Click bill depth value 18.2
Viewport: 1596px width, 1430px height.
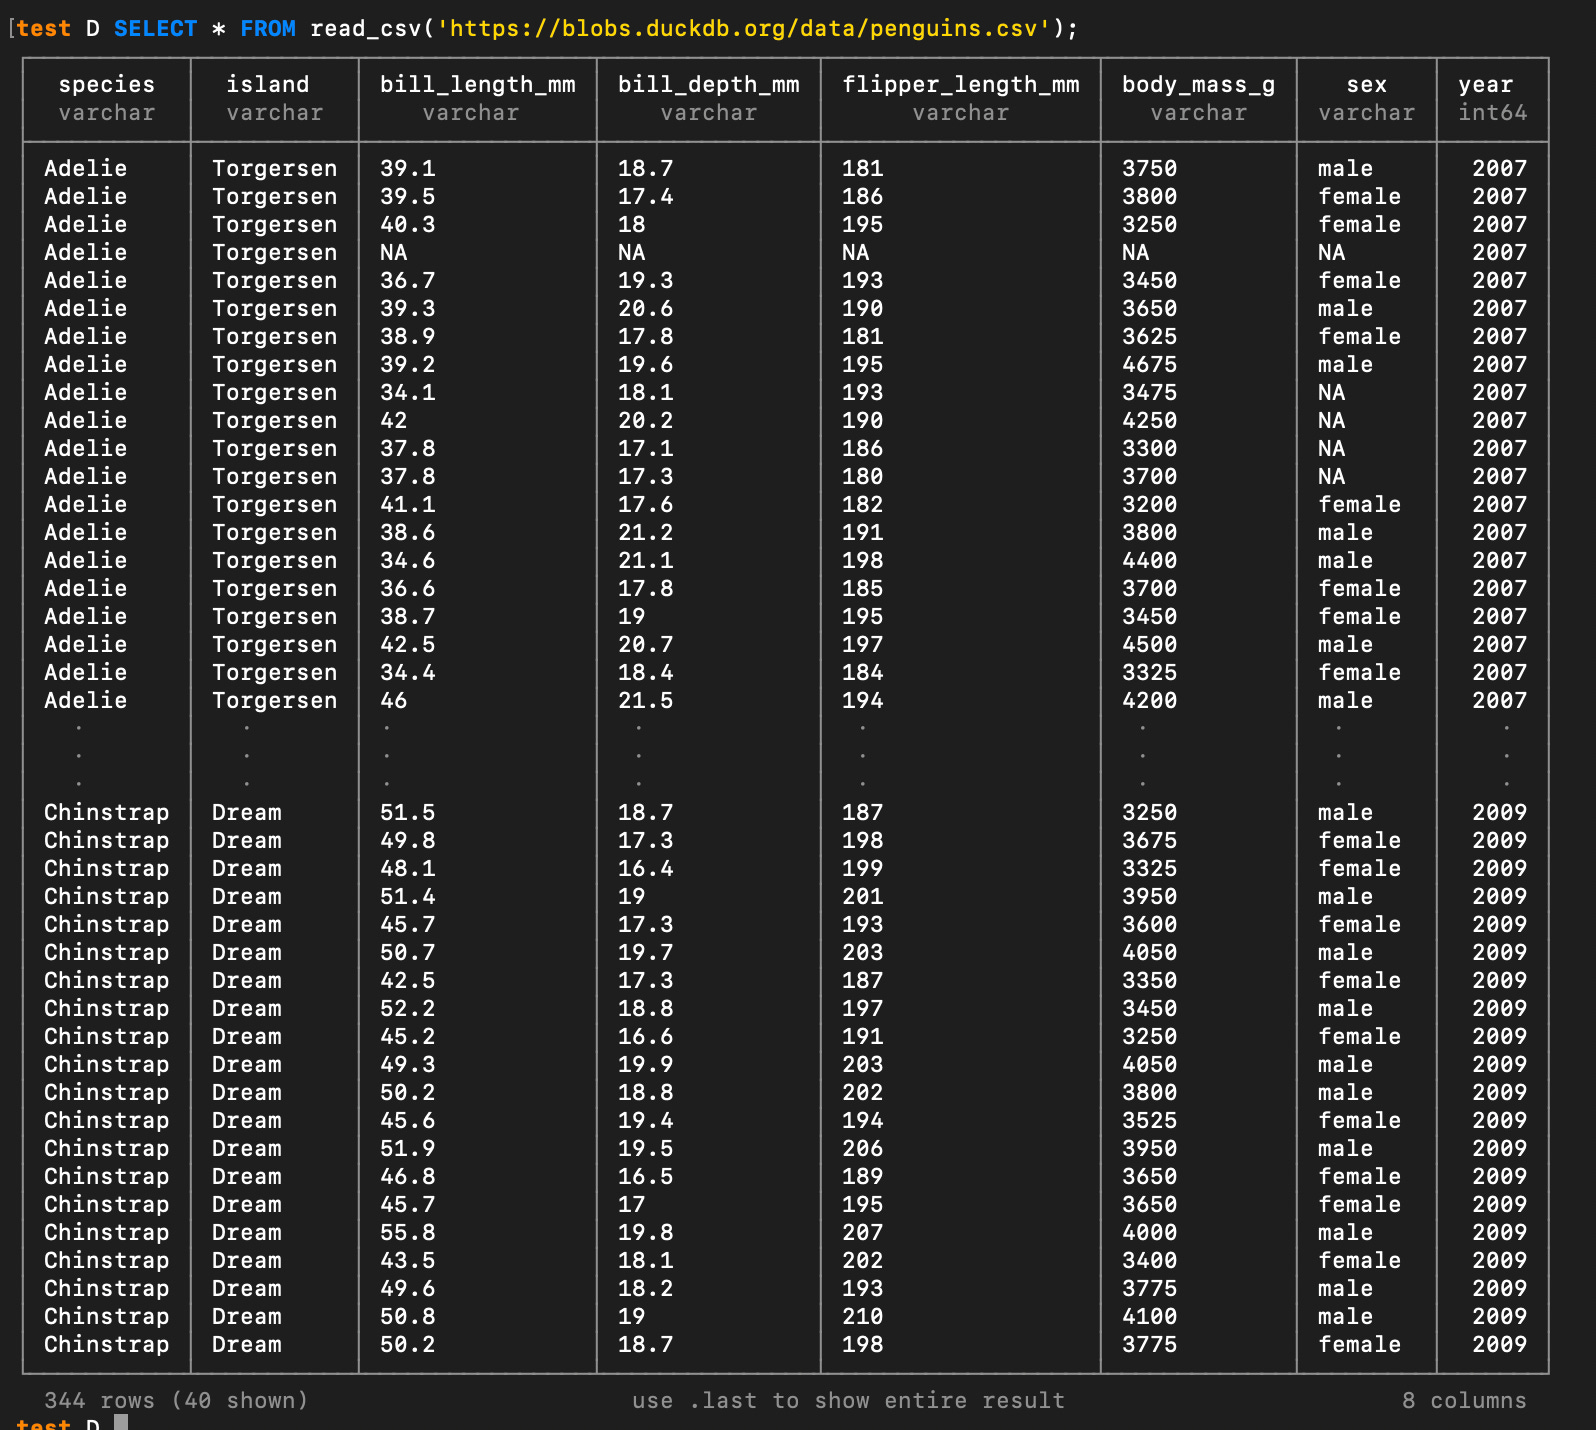coord(646,1288)
